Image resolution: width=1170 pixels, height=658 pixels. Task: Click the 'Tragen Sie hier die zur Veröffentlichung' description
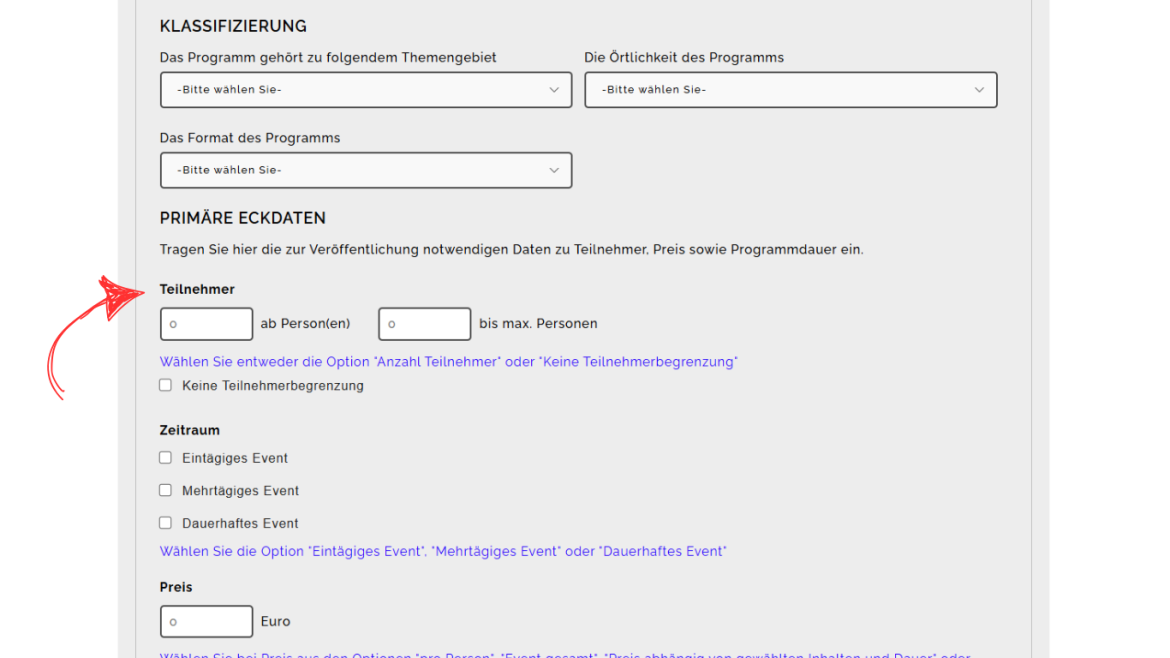click(511, 250)
